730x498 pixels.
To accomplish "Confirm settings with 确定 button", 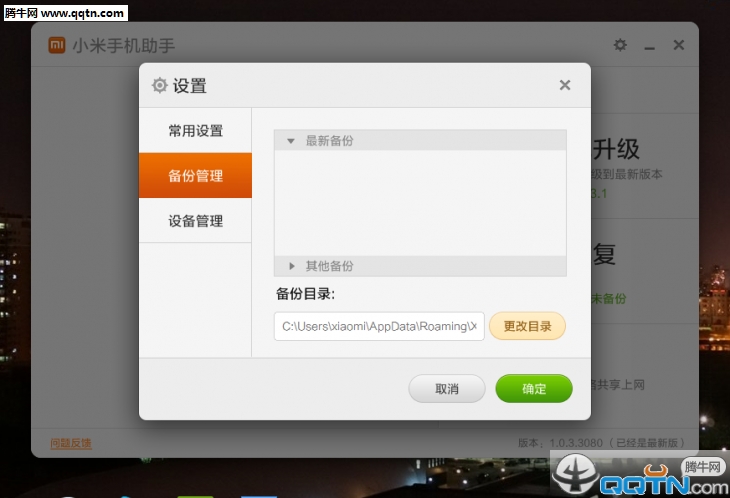I will (534, 389).
